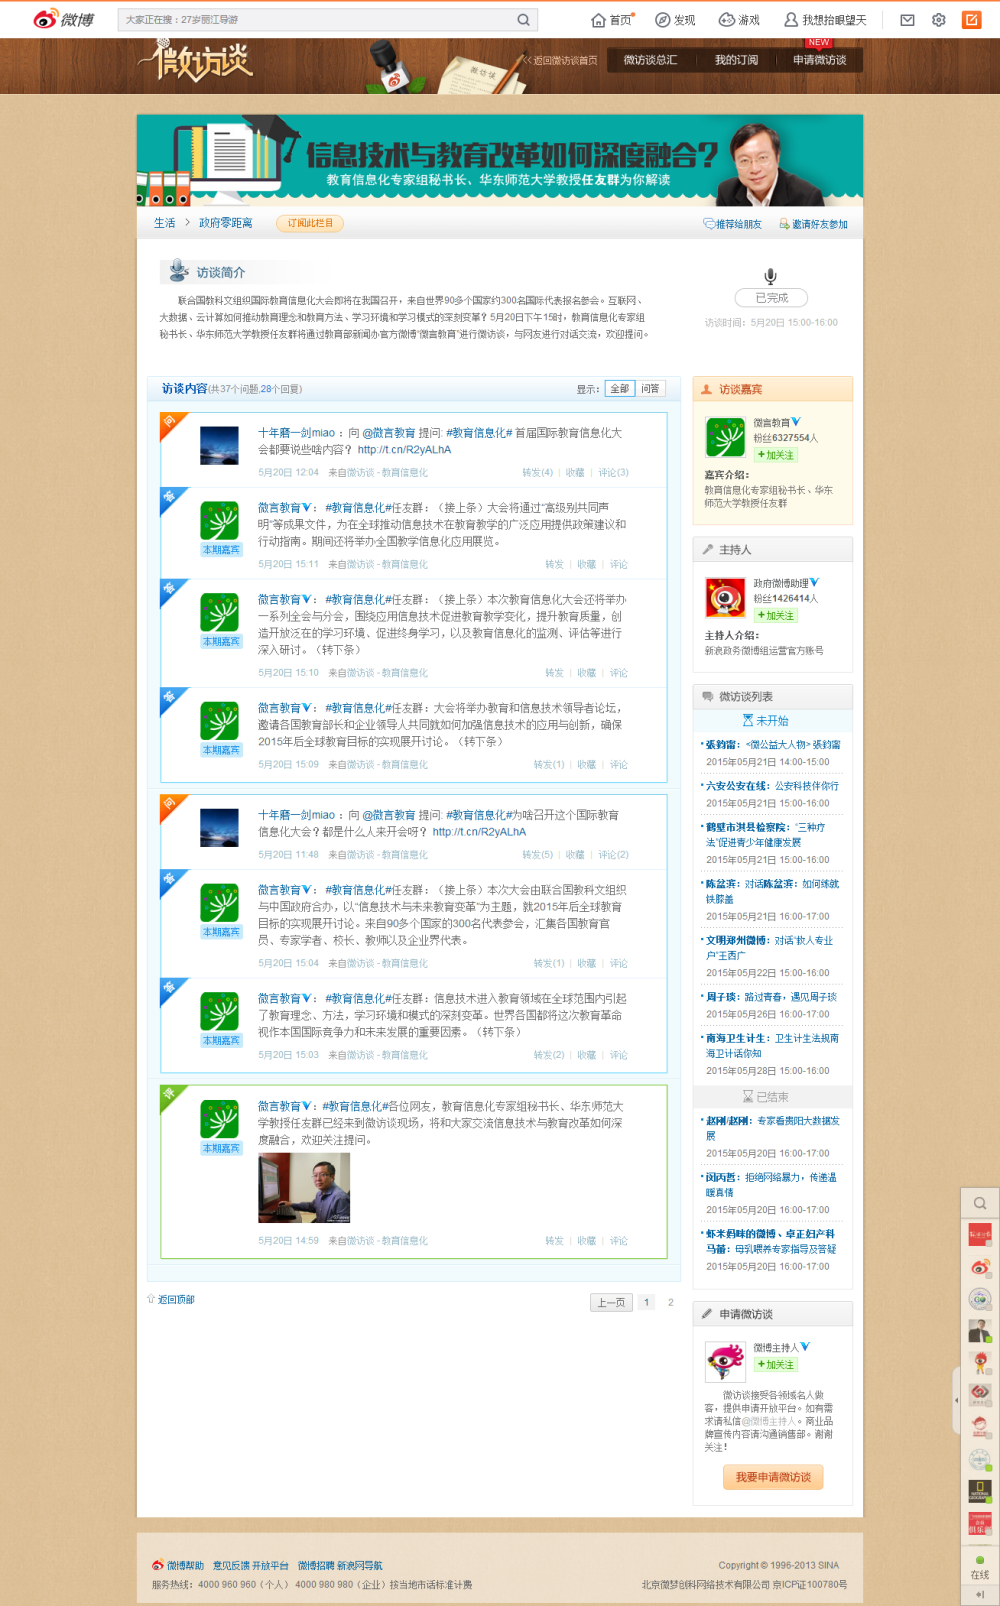Return via 返回微访谈首页 link

point(562,60)
